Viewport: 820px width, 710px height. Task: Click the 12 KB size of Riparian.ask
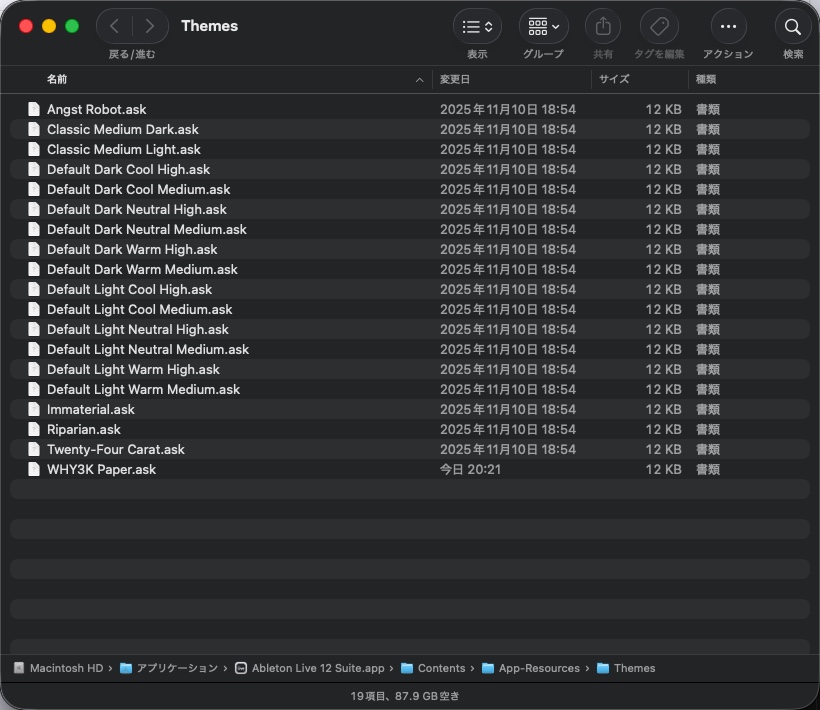coord(663,429)
